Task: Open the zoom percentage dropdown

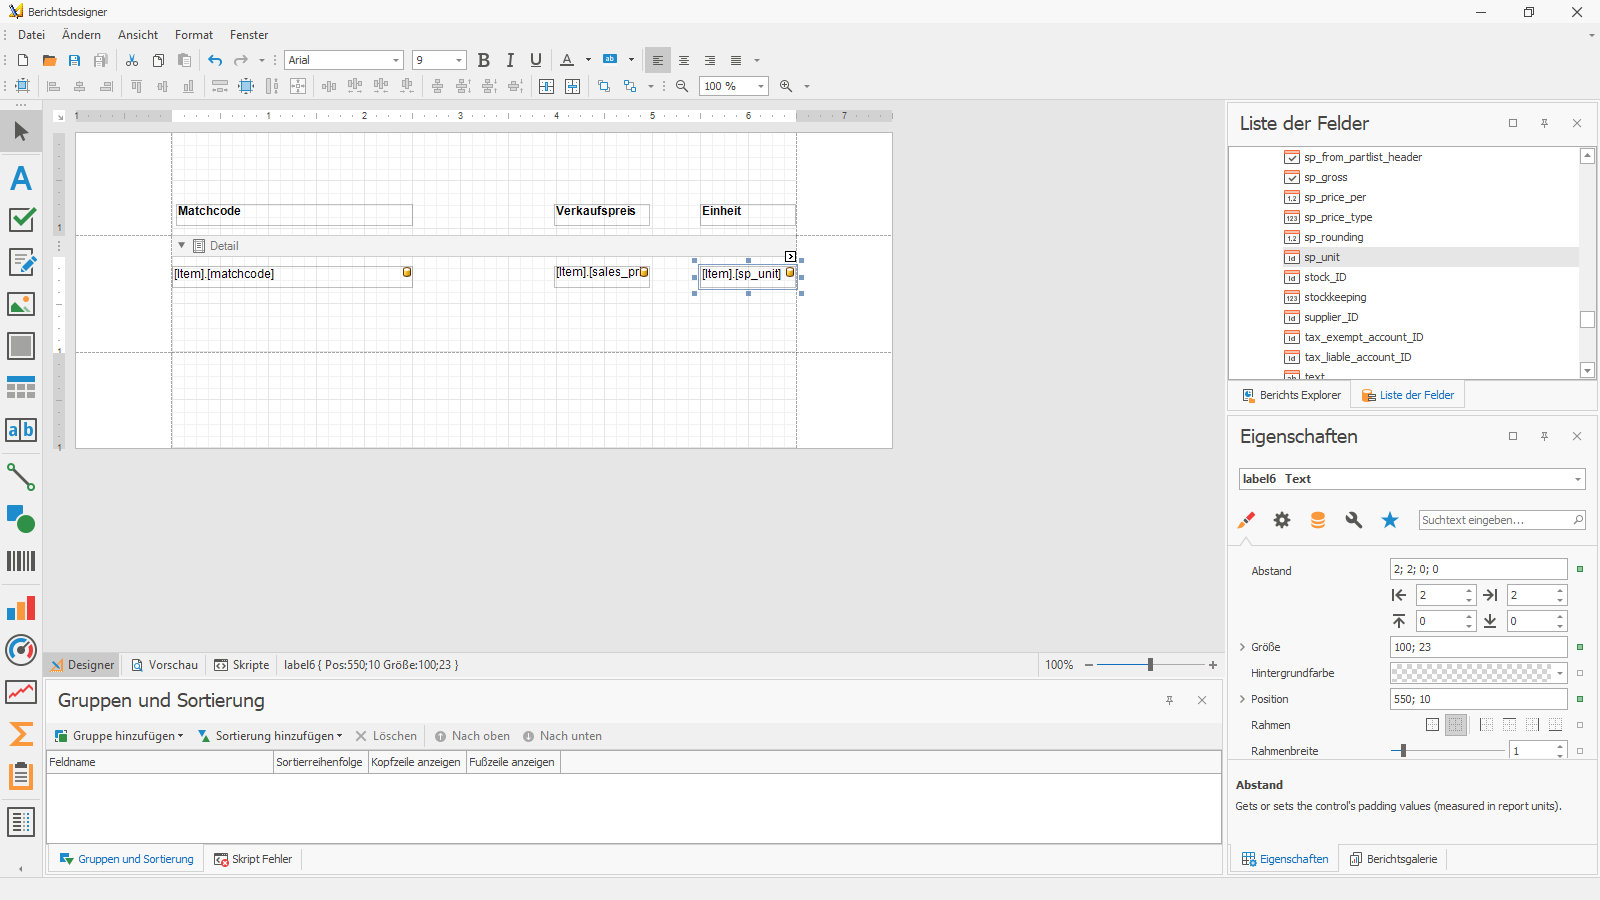Action: [x=761, y=86]
